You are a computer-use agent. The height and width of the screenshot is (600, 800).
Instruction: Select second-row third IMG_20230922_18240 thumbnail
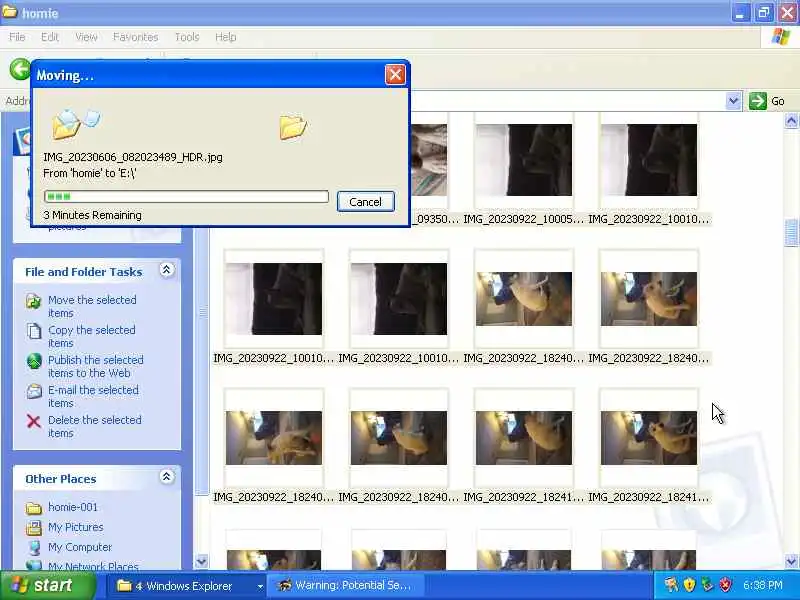[524, 299]
